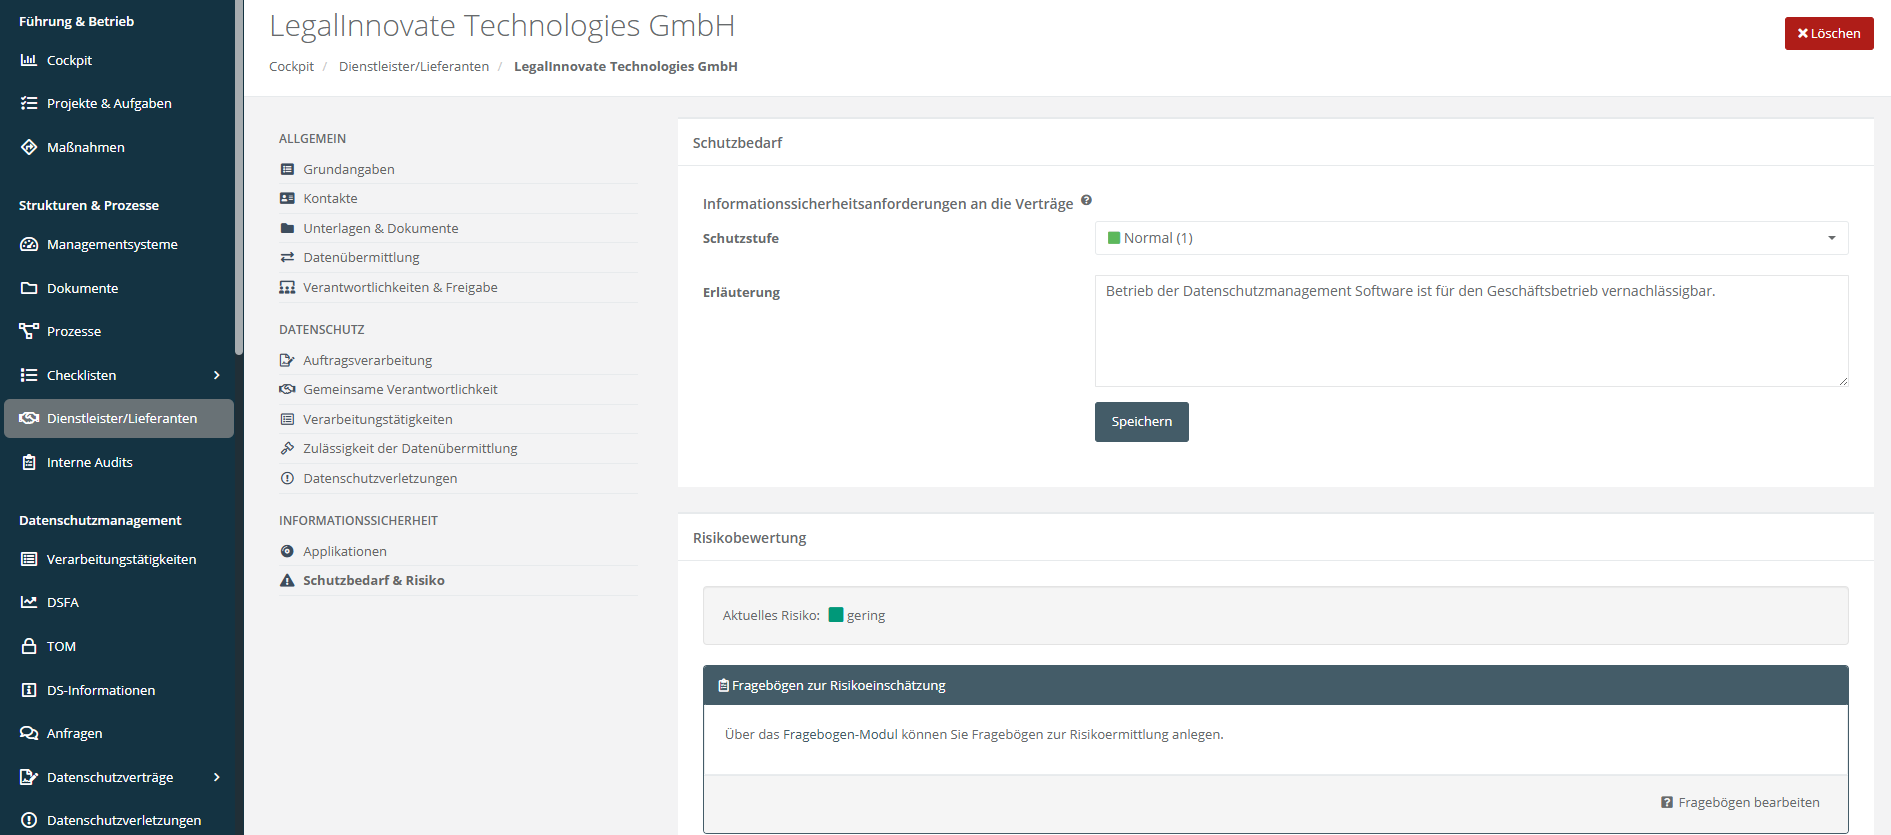The width and height of the screenshot is (1891, 835).
Task: Open the Schutzstufe dropdown
Action: pyautogui.click(x=1470, y=238)
